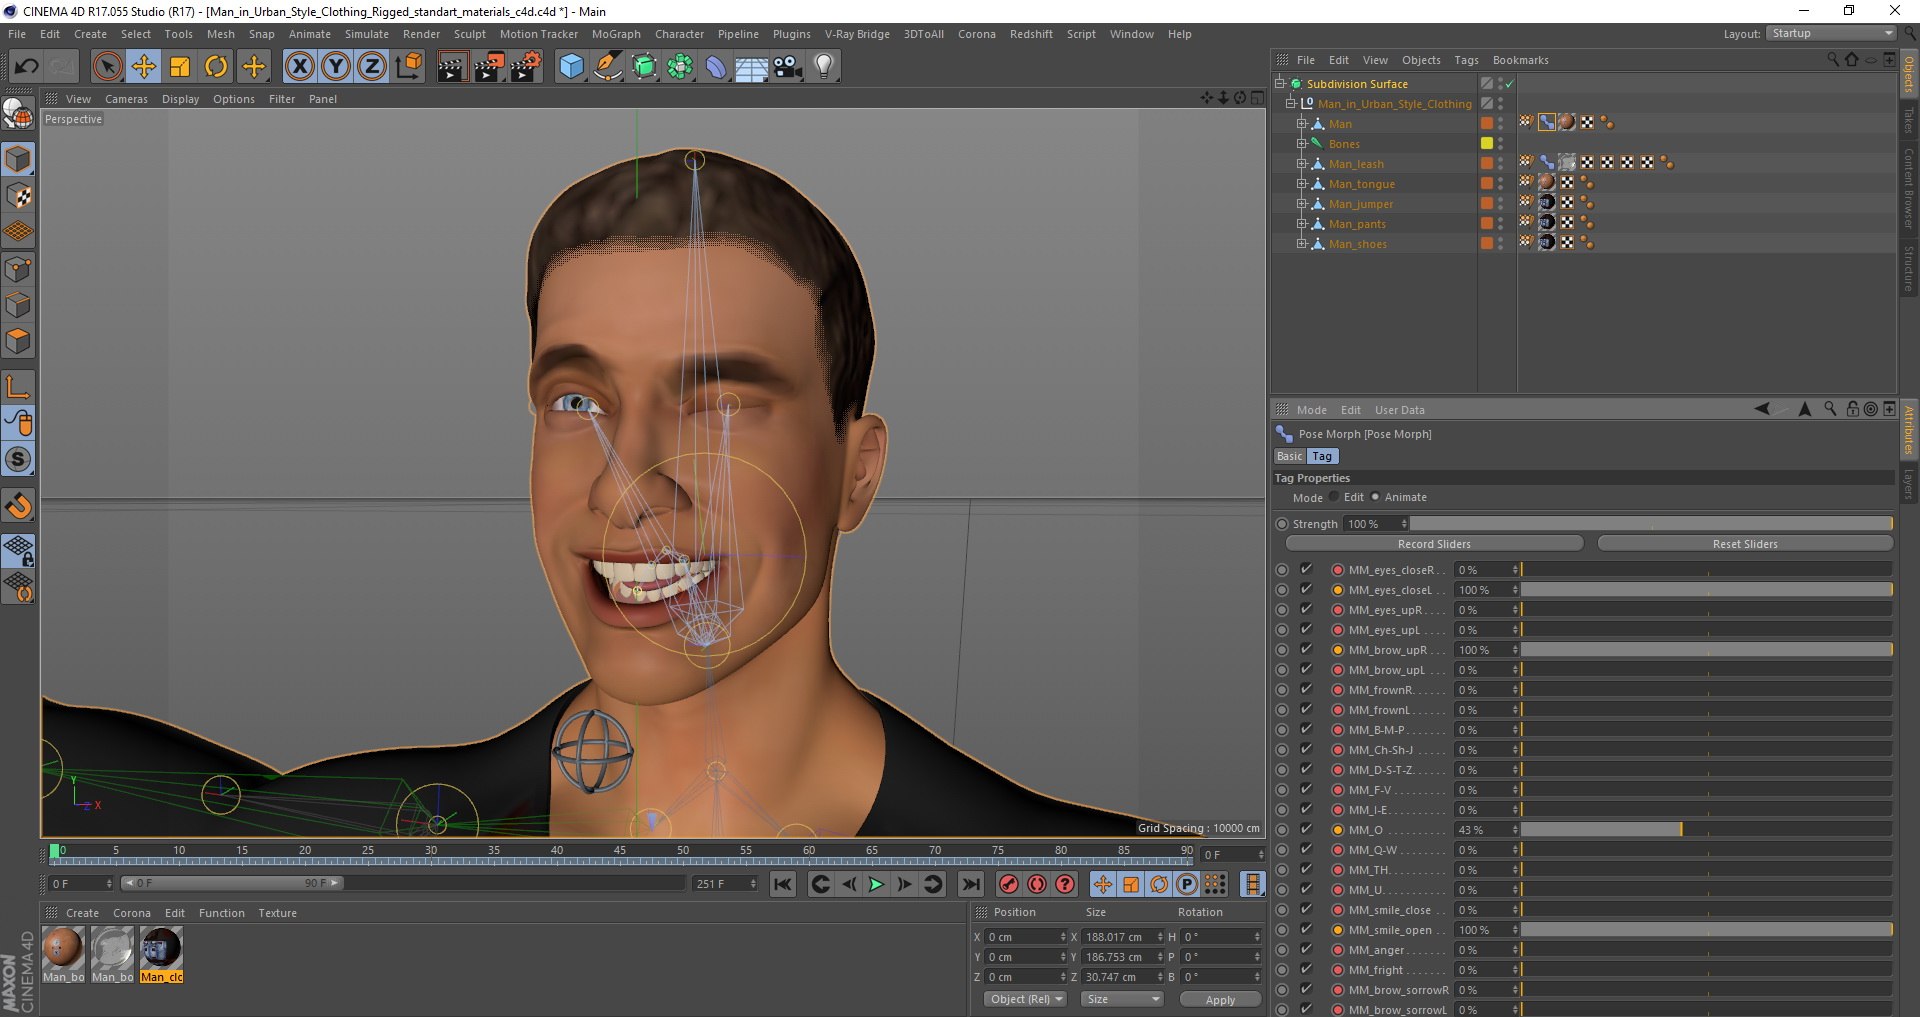Open the Simulate menu
The height and width of the screenshot is (1017, 1920).
367,34
